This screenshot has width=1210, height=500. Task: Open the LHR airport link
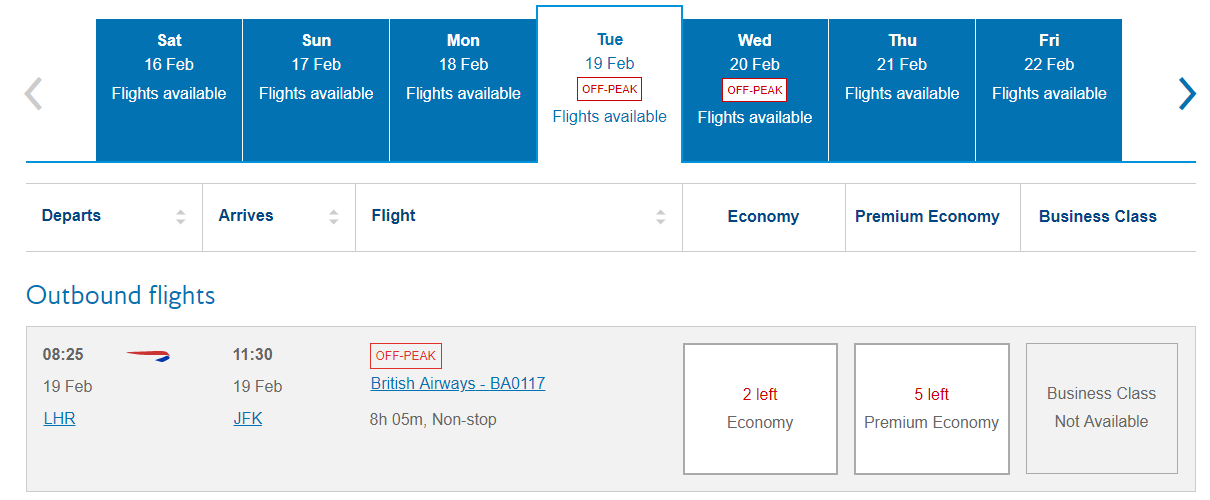(x=59, y=419)
